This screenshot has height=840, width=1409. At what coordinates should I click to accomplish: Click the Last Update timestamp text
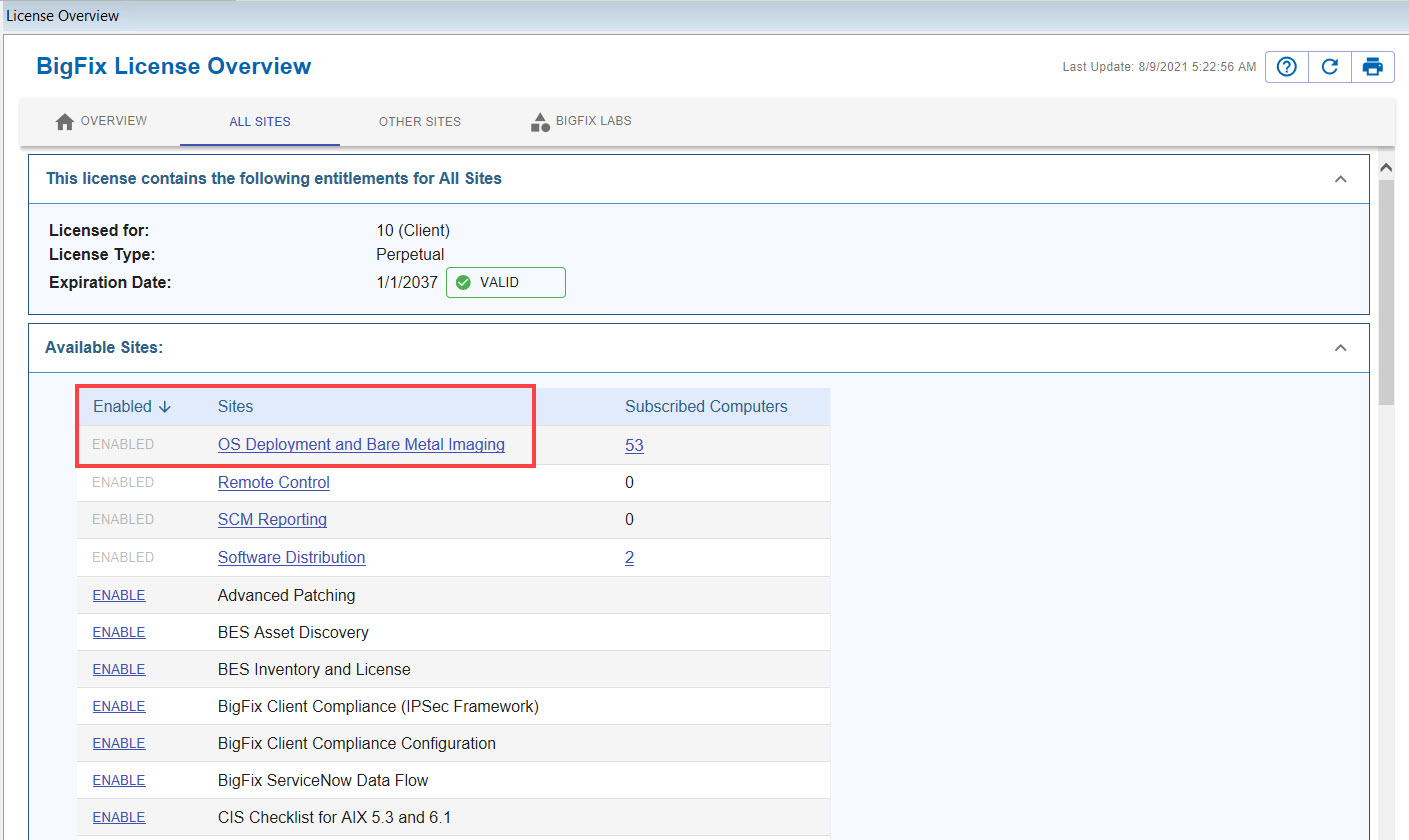(1159, 67)
